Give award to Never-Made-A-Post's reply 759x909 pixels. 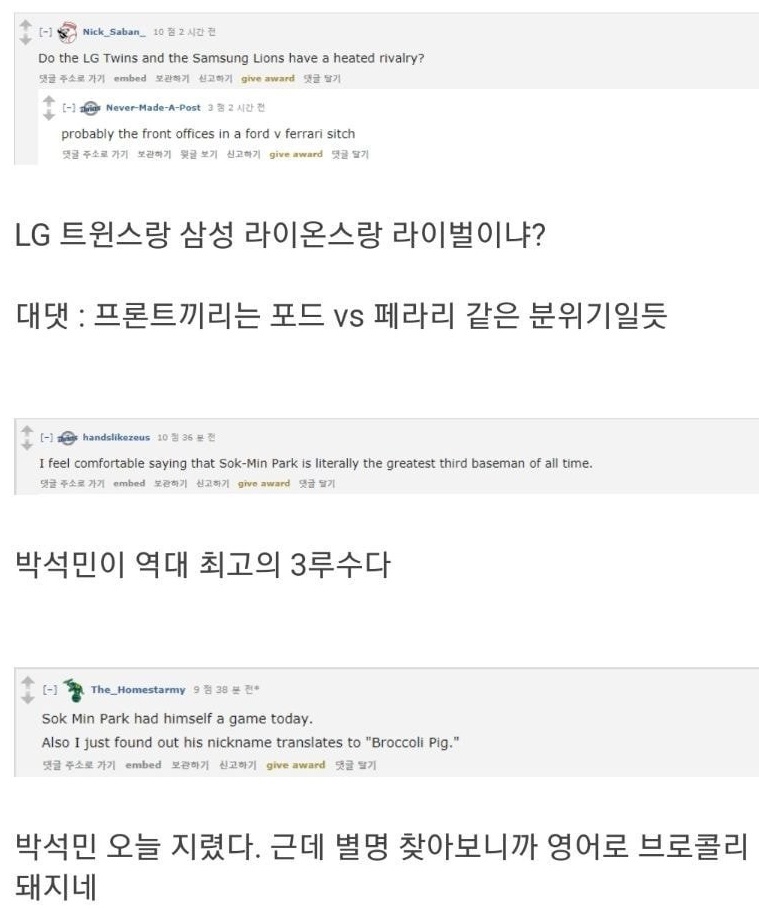[x=296, y=154]
